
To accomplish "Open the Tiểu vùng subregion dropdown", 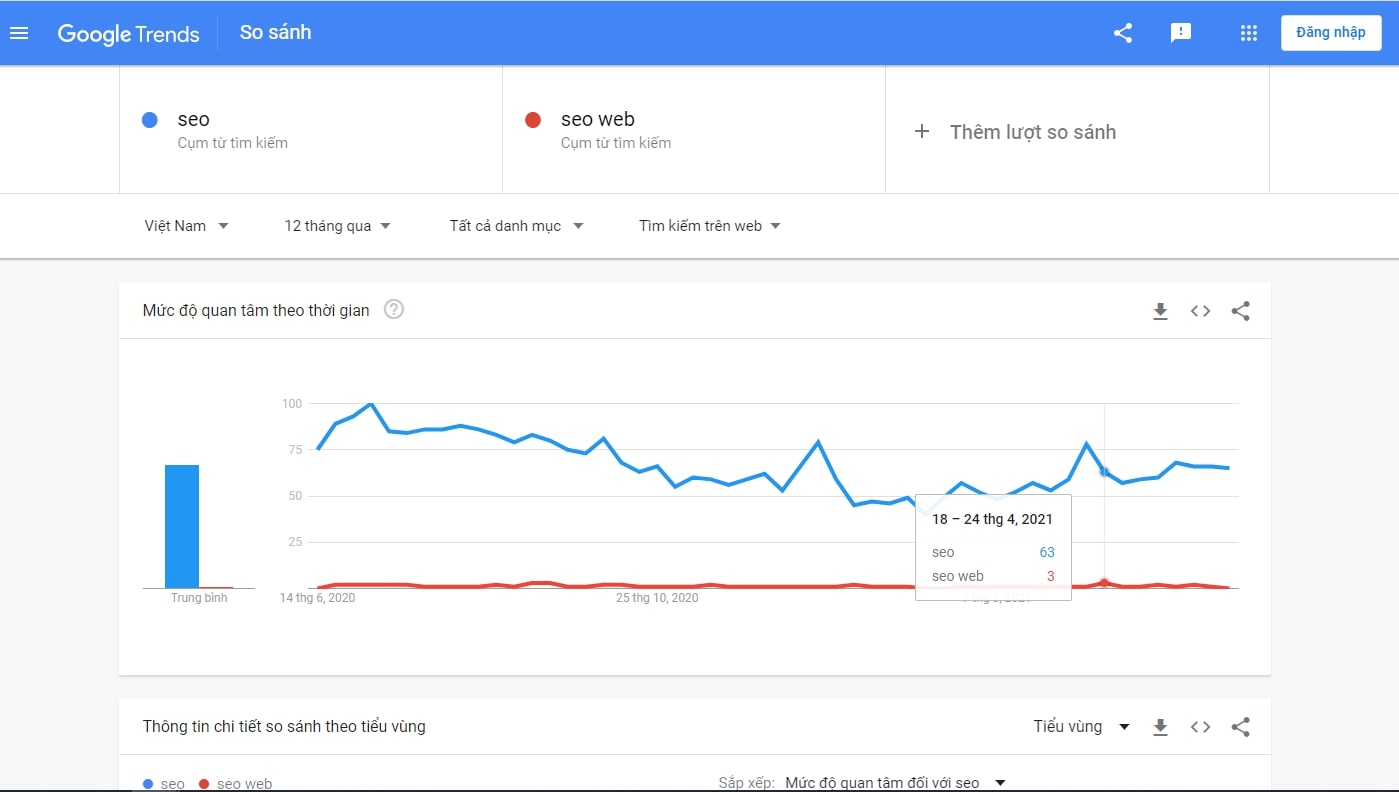I will pyautogui.click(x=1081, y=727).
